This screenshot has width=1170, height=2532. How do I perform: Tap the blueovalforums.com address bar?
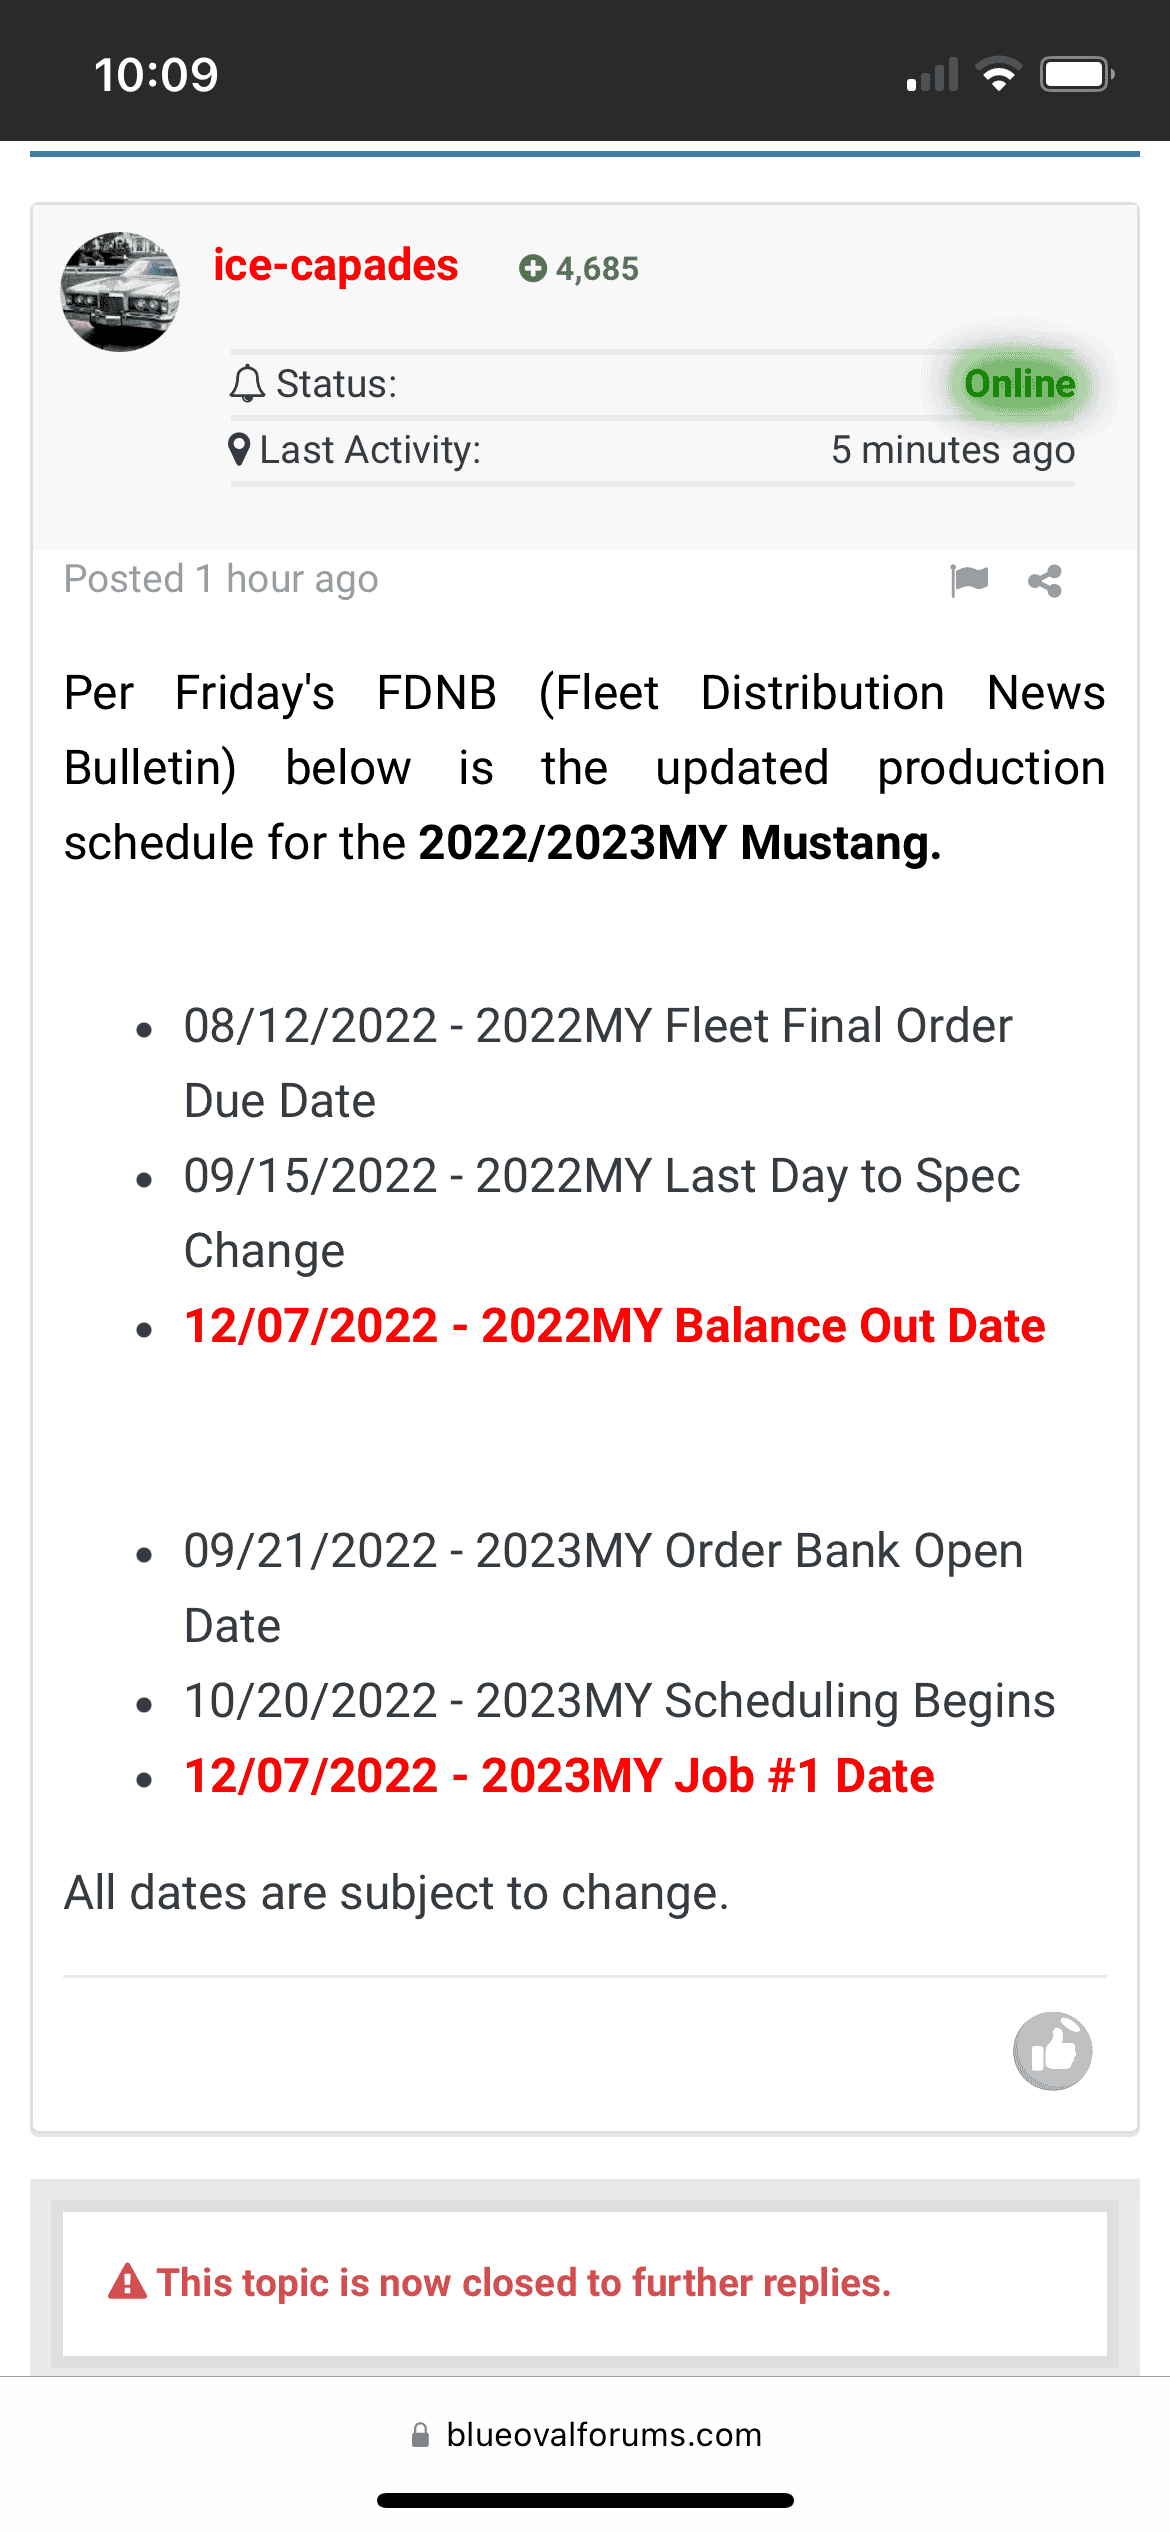pos(585,2434)
